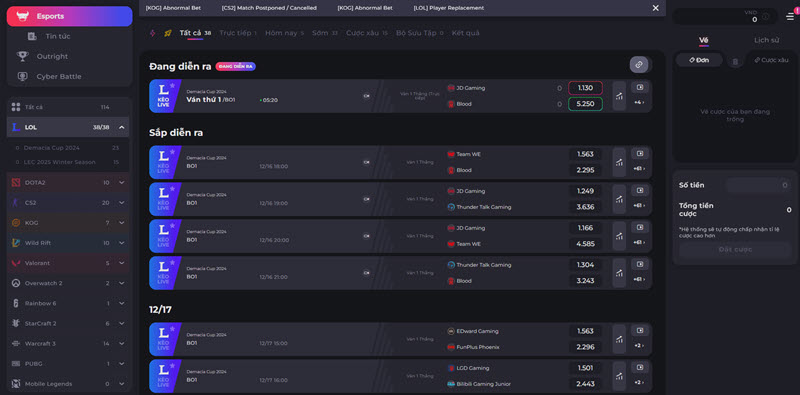Open [CS2] Match Postponed / Cancelled notice
Viewport: 800px width, 395px height.
coord(269,8)
